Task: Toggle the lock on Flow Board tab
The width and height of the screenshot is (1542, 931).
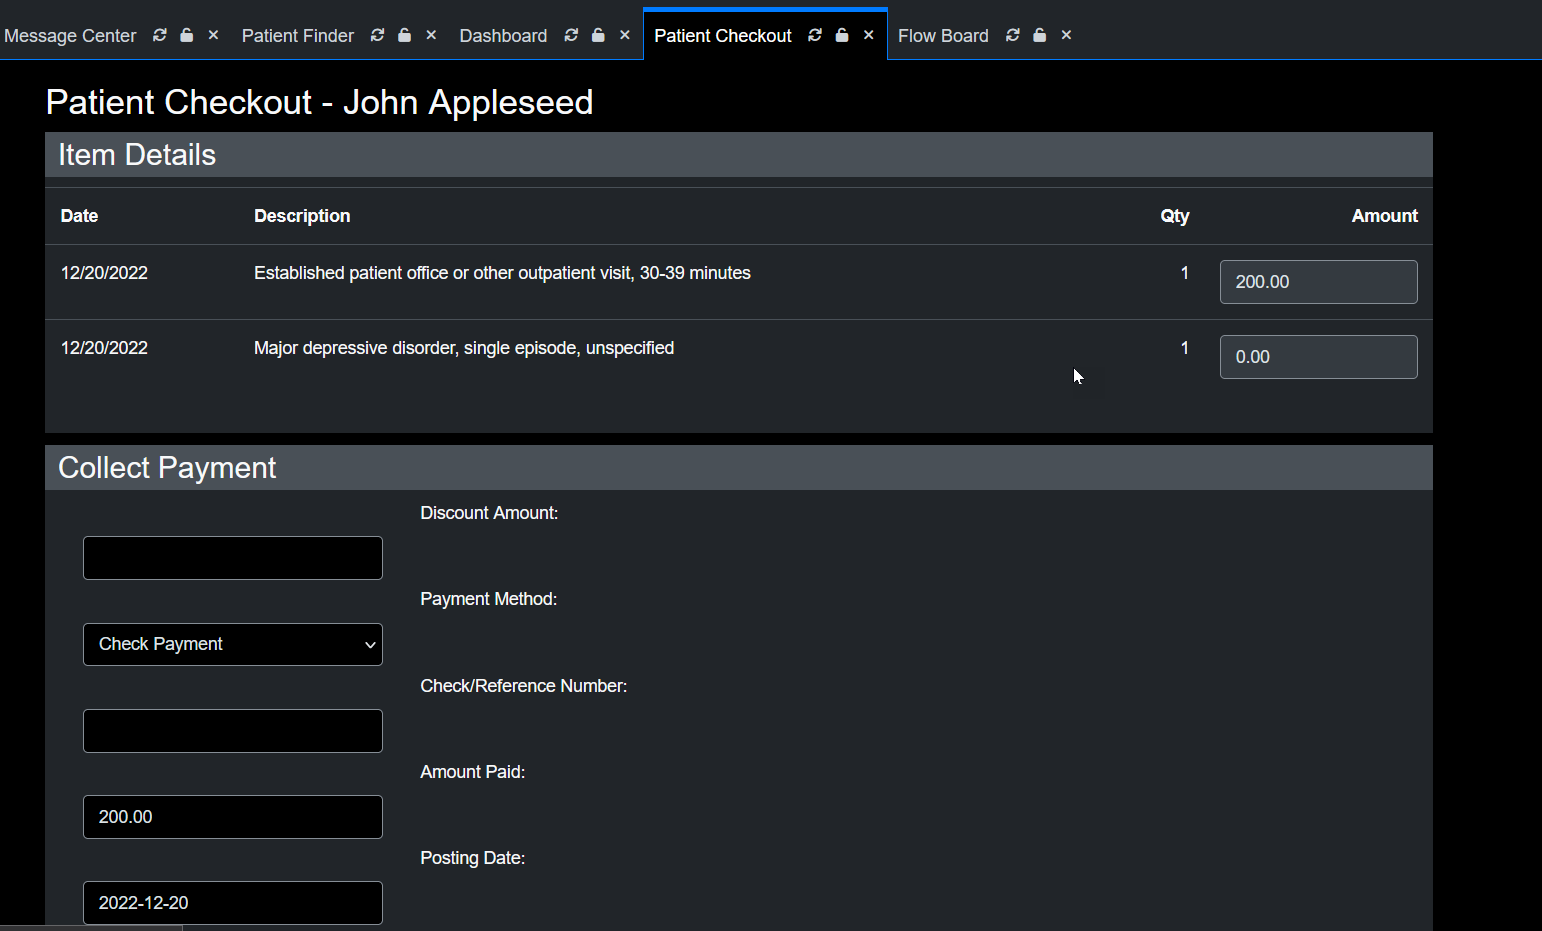Action: click(x=1039, y=35)
